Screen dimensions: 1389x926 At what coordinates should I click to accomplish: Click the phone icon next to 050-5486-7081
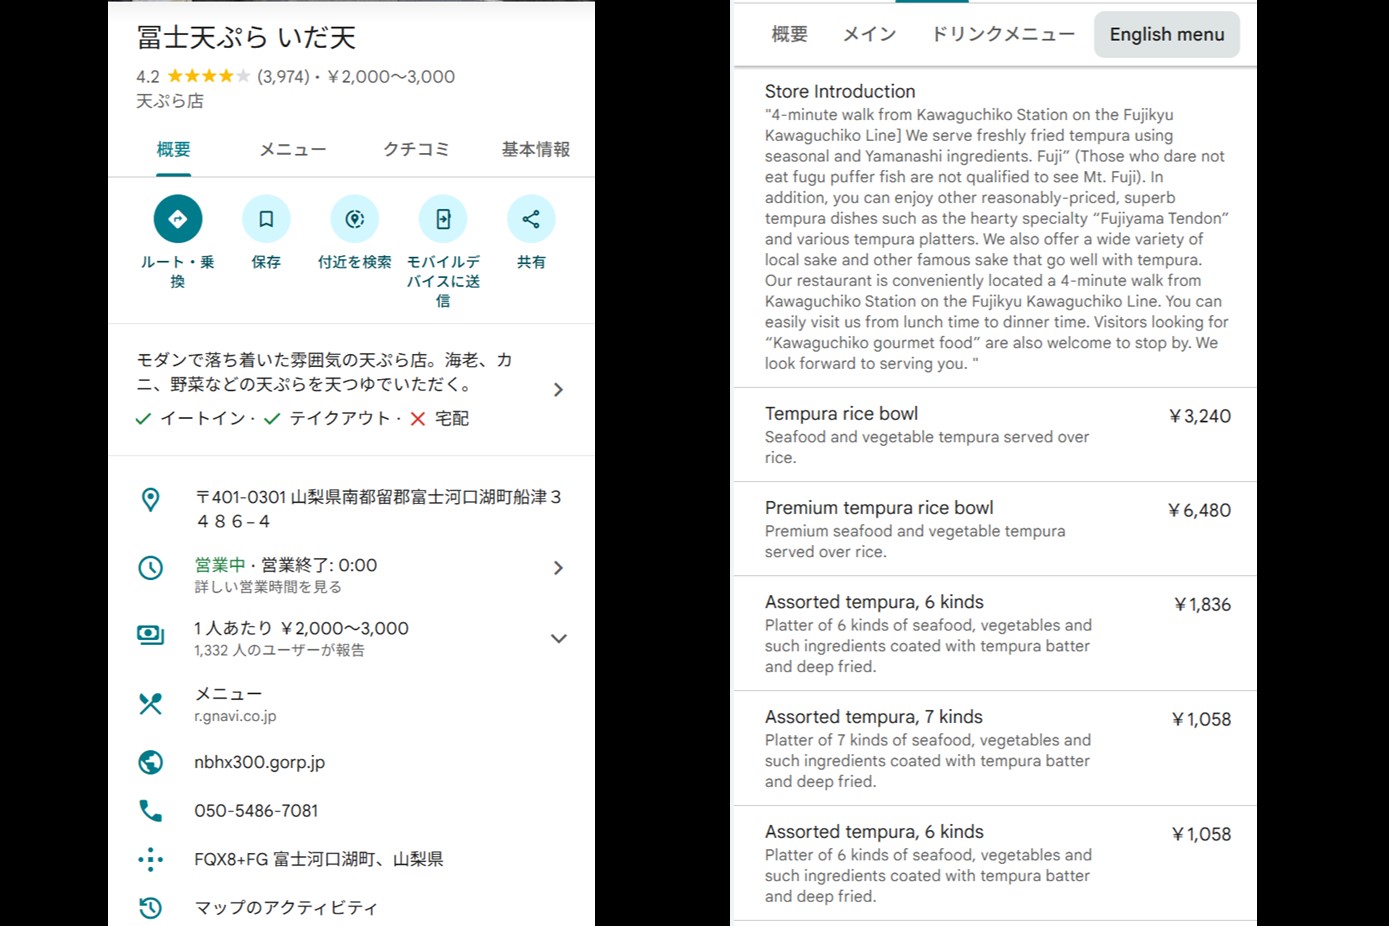click(x=151, y=811)
